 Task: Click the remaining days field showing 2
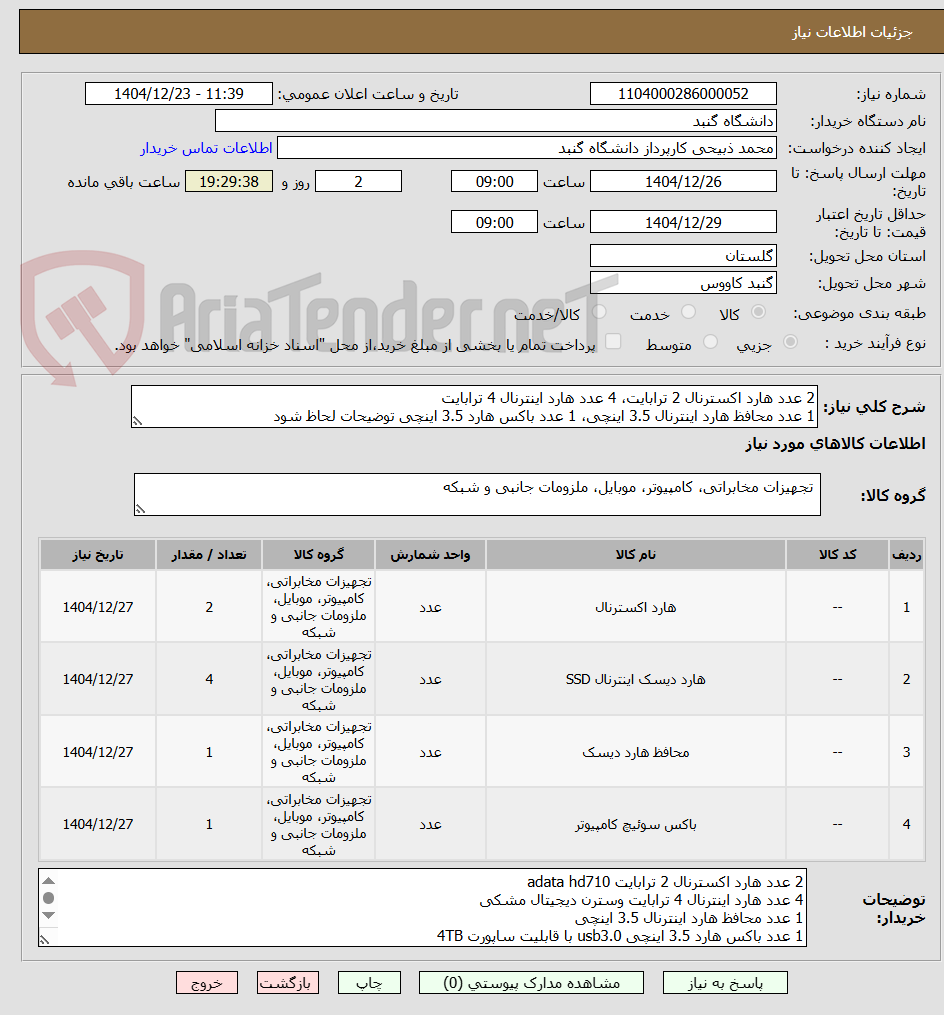[358, 182]
